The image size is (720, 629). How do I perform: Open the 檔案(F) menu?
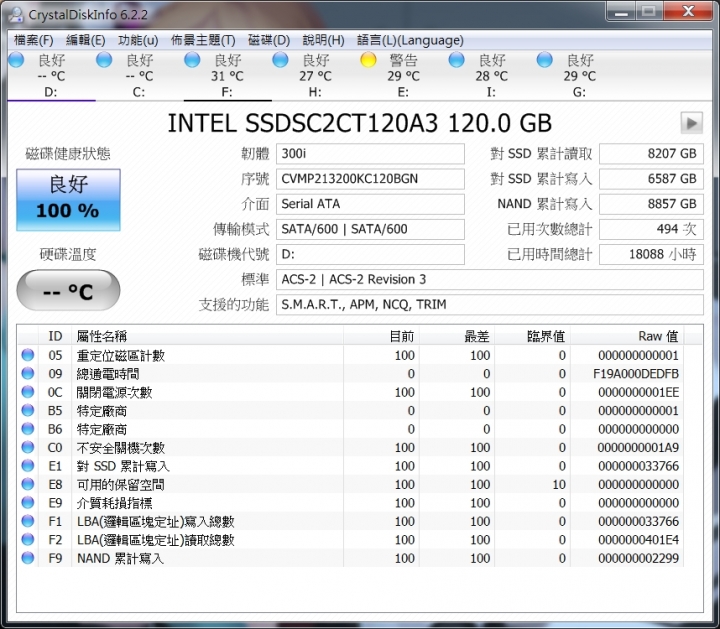(34, 40)
